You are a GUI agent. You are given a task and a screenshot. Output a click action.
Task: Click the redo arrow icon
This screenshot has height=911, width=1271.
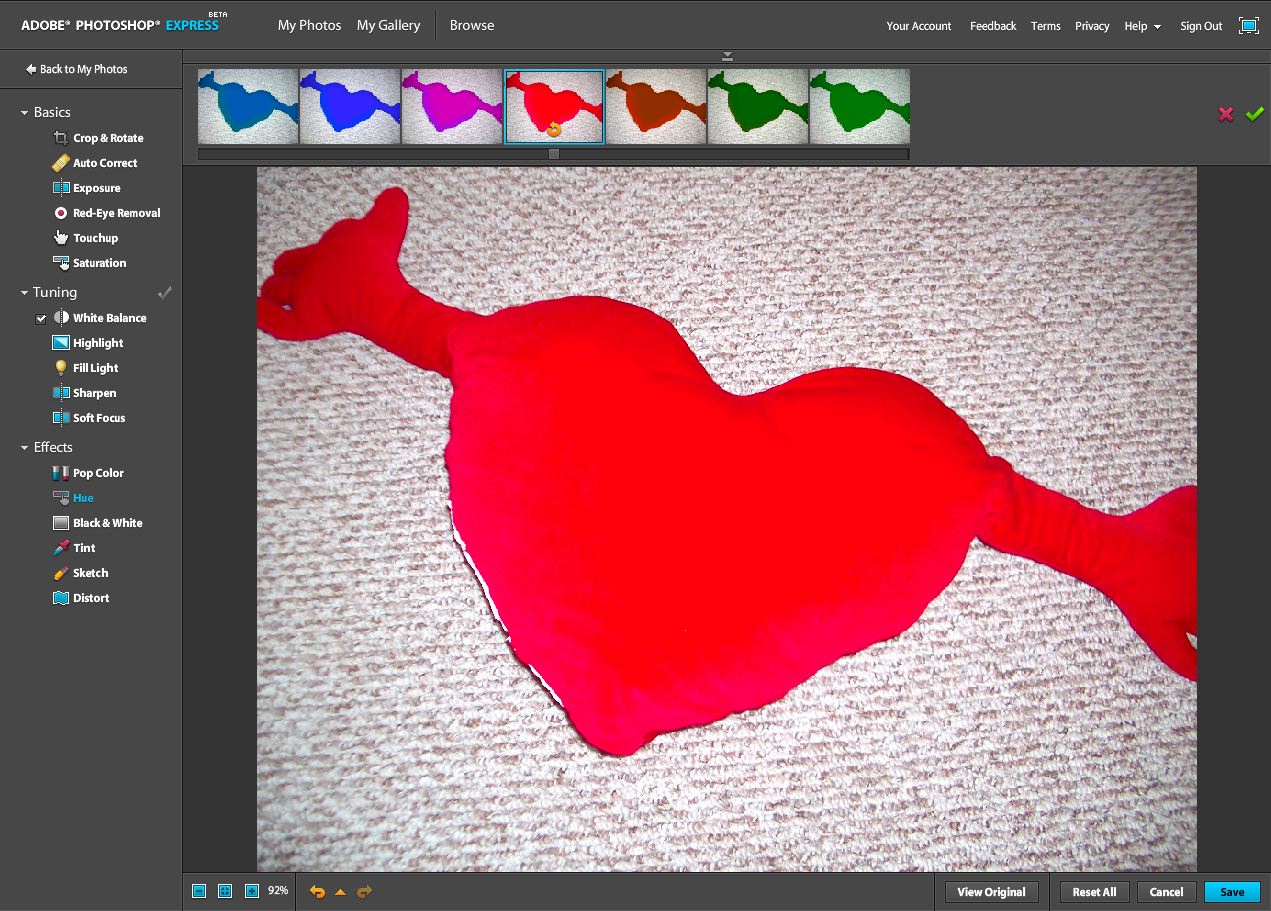[x=364, y=891]
